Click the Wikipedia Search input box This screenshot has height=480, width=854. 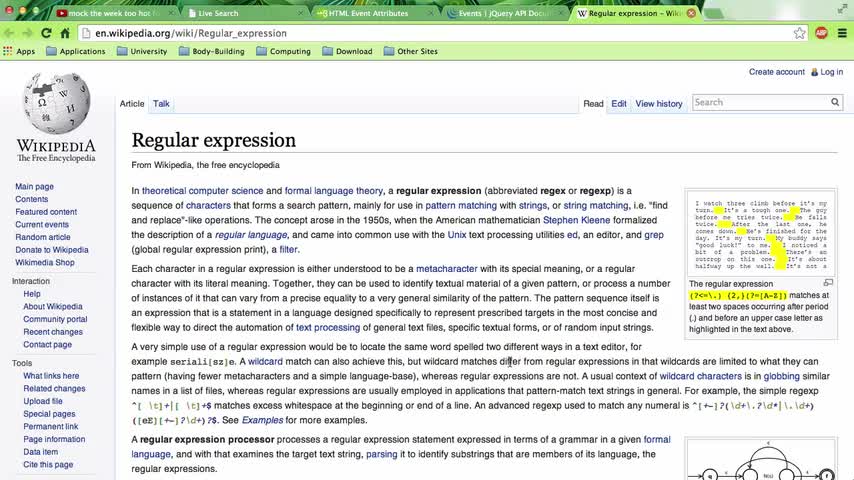(x=761, y=102)
